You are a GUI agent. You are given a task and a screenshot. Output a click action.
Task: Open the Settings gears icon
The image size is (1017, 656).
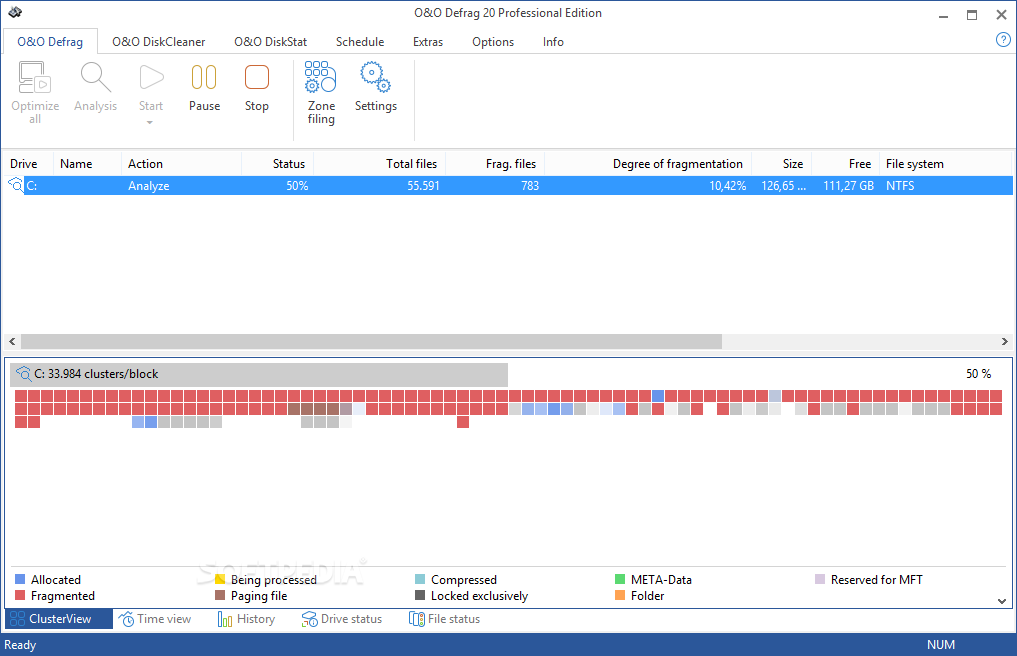click(x=375, y=77)
